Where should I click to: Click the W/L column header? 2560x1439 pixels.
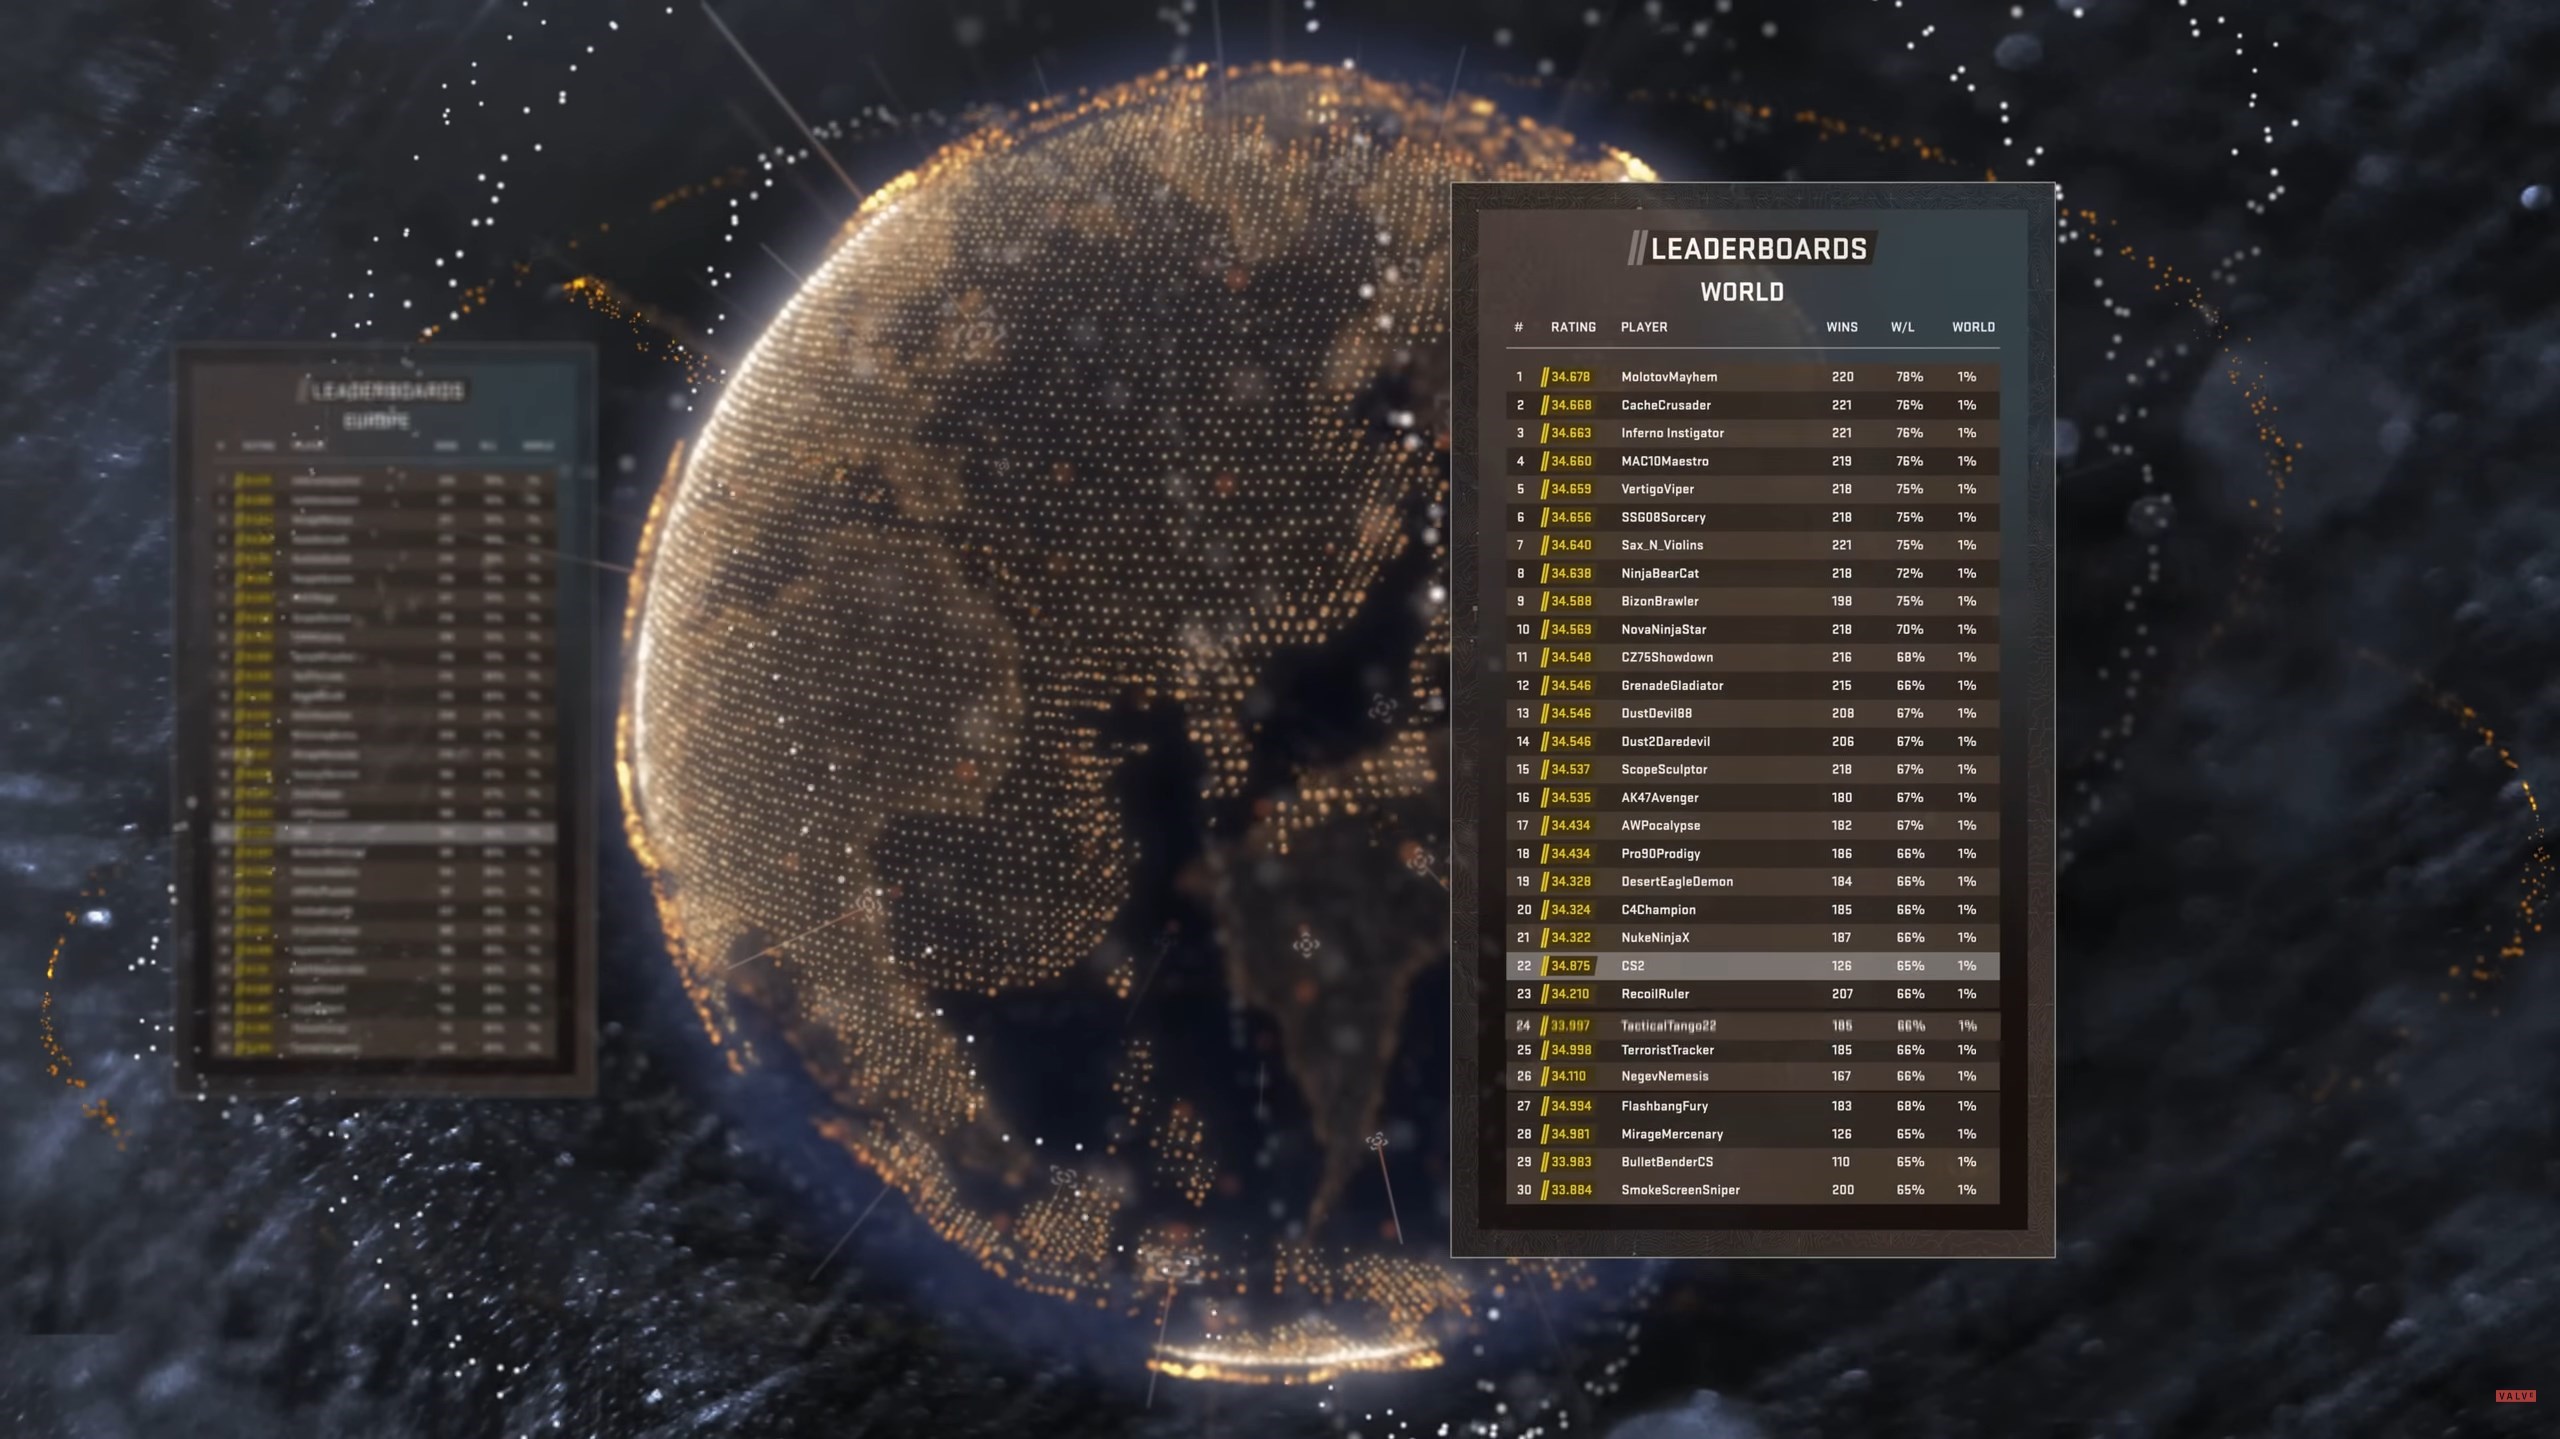[x=1902, y=327]
